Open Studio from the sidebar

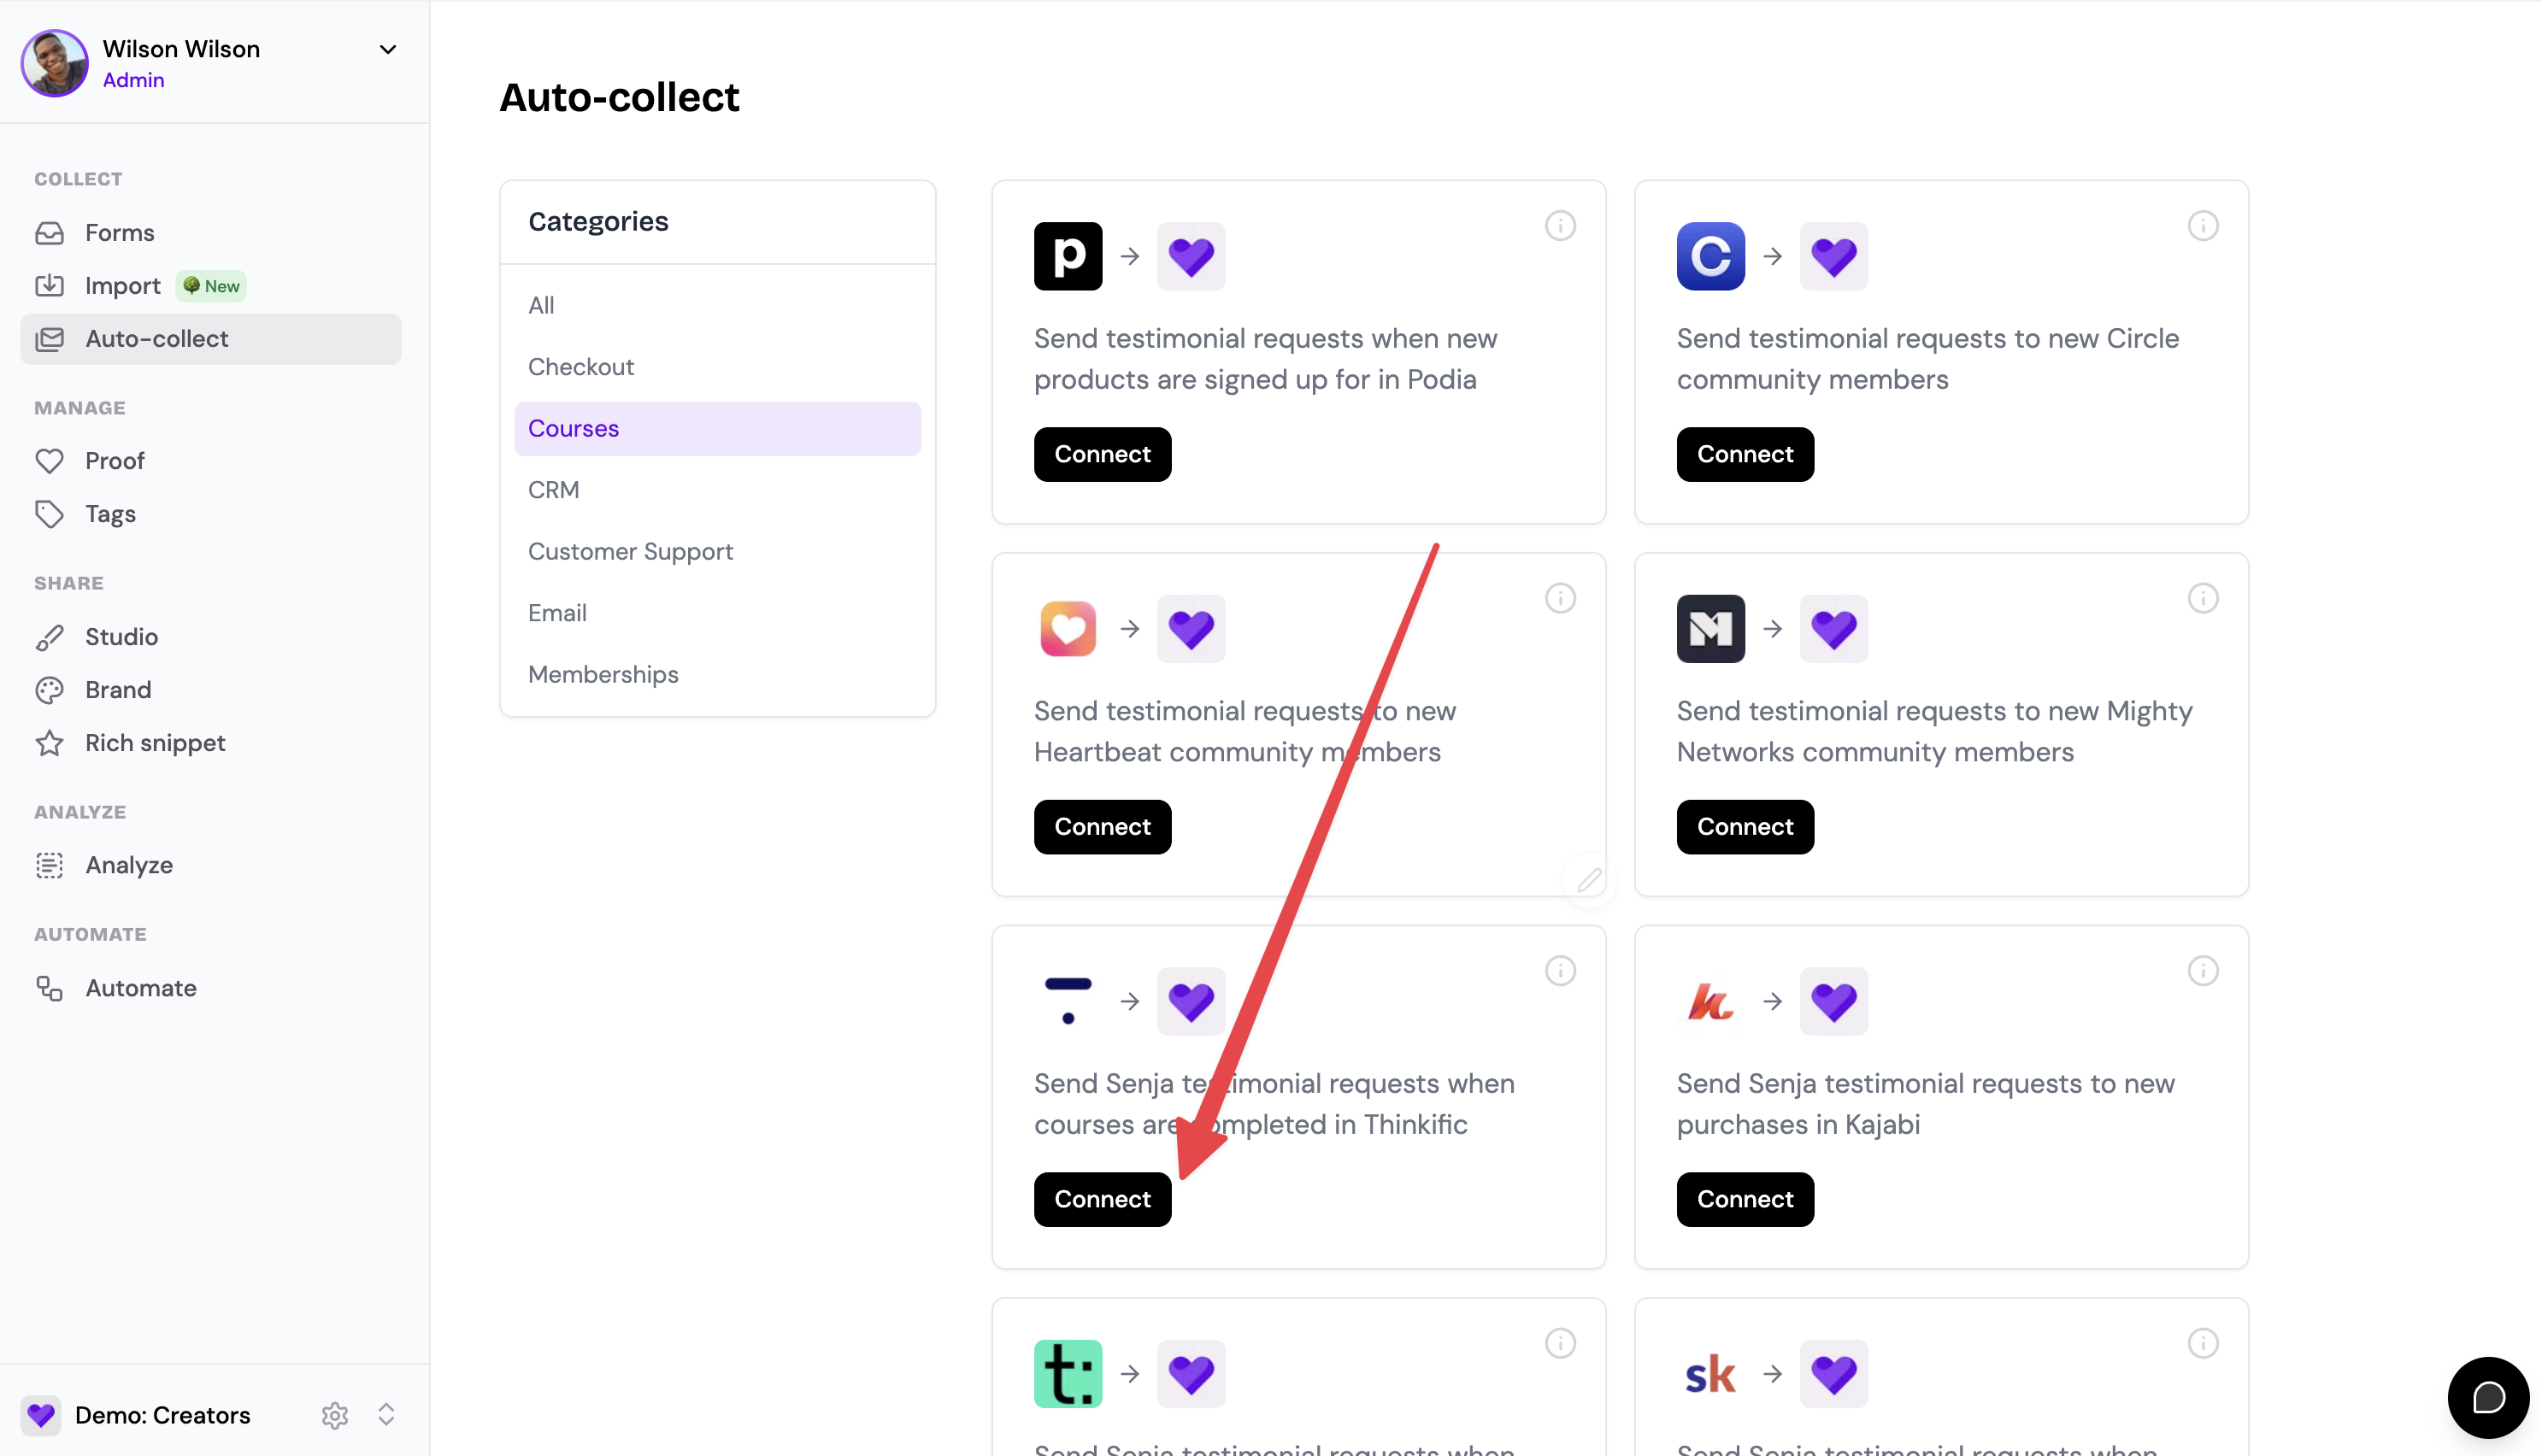[211, 637]
